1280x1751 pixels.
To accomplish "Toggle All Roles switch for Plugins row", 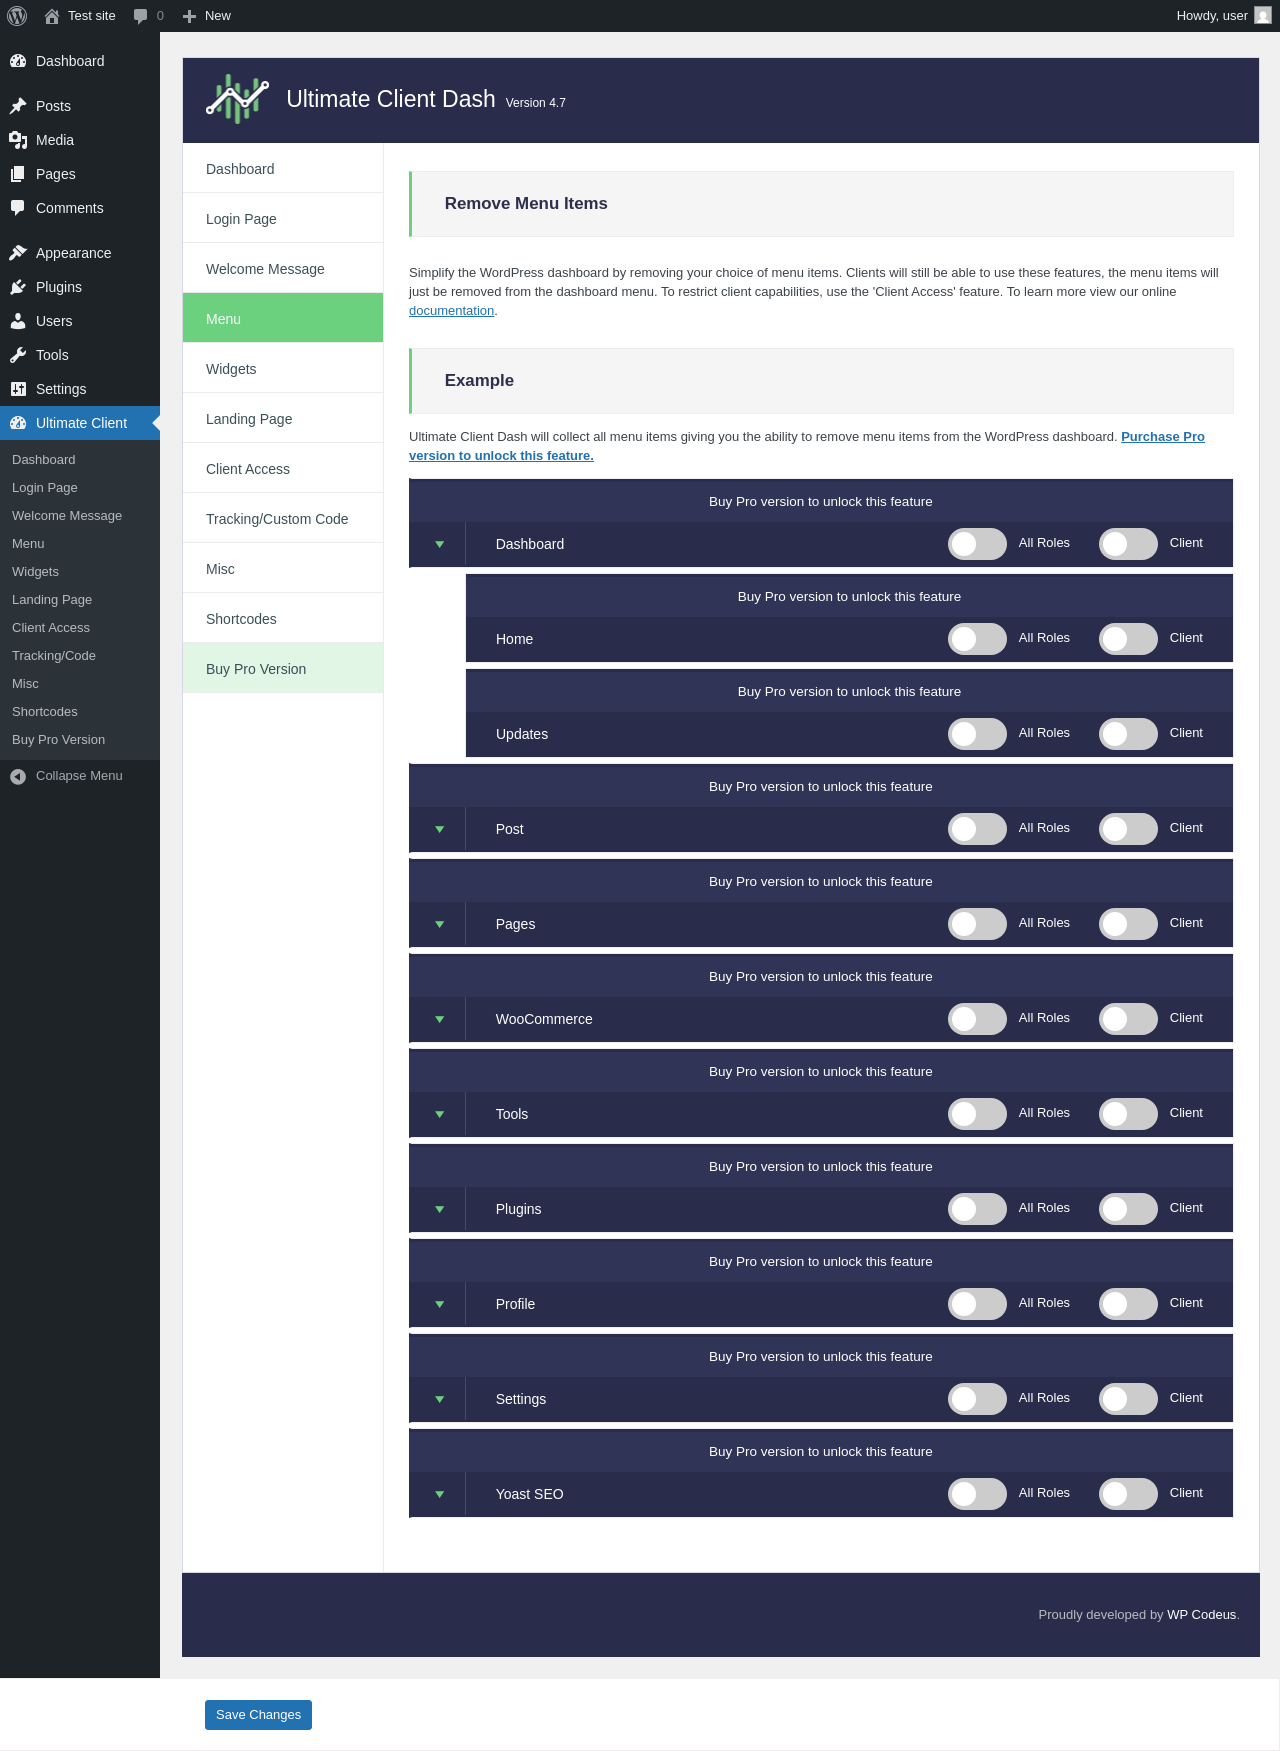I will tap(977, 1209).
